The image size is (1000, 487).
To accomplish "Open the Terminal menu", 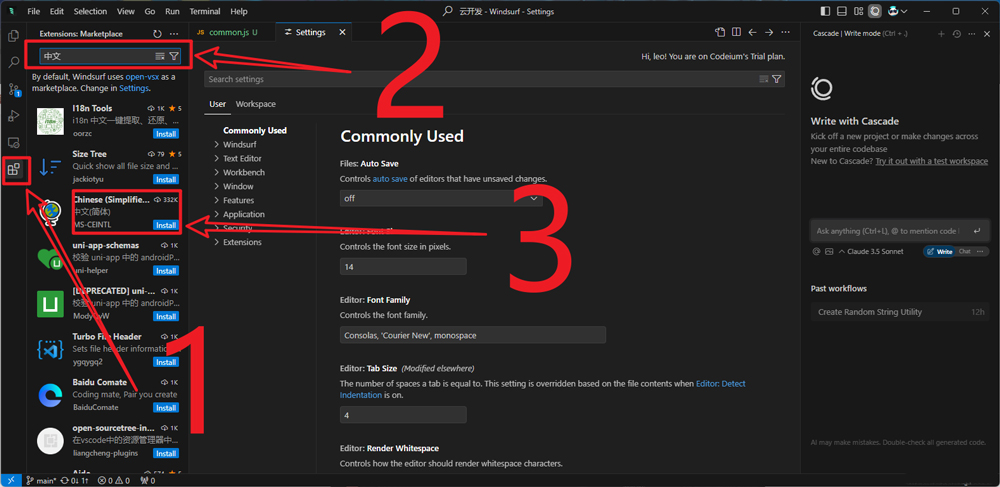I will (204, 11).
